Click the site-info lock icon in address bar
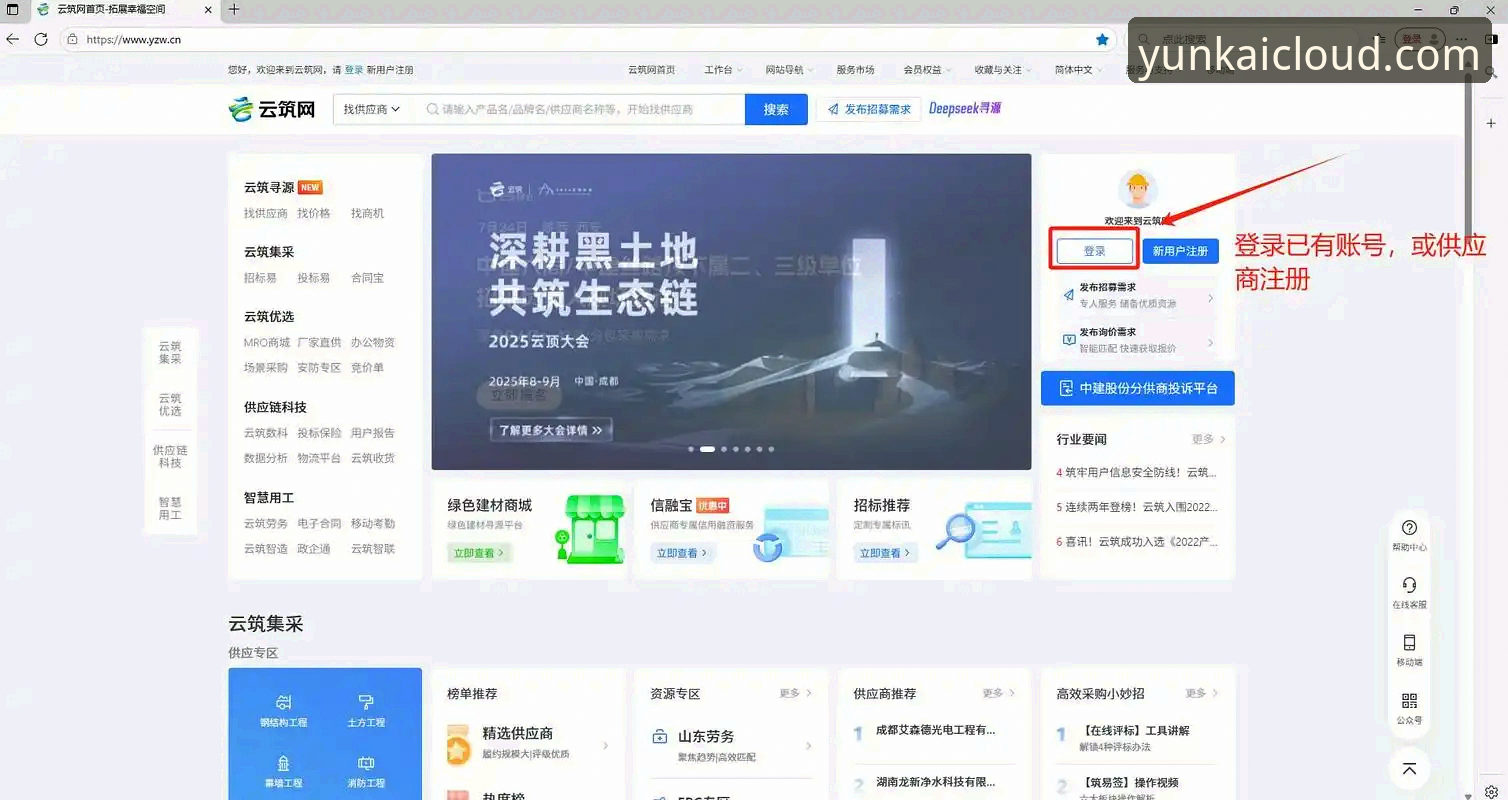This screenshot has width=1508, height=800. tap(72, 40)
